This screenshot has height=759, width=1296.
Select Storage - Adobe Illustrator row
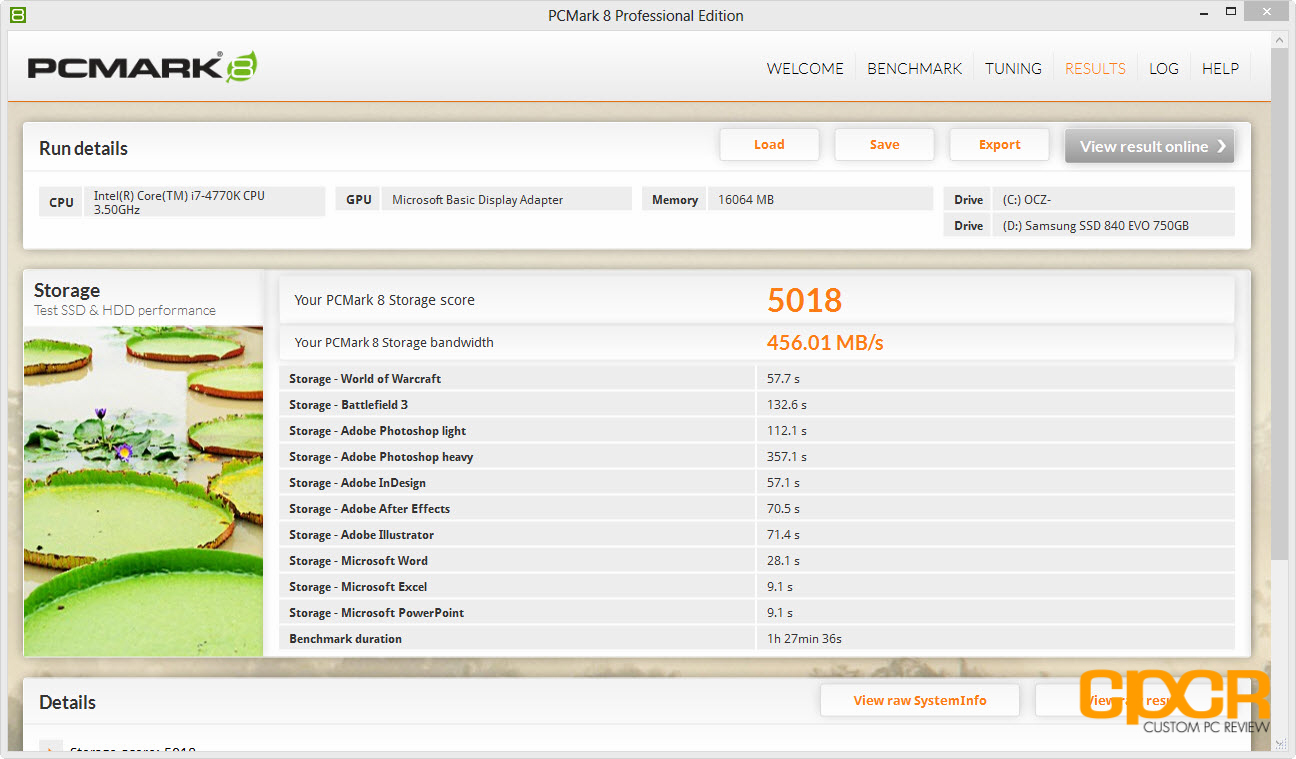[757, 535]
